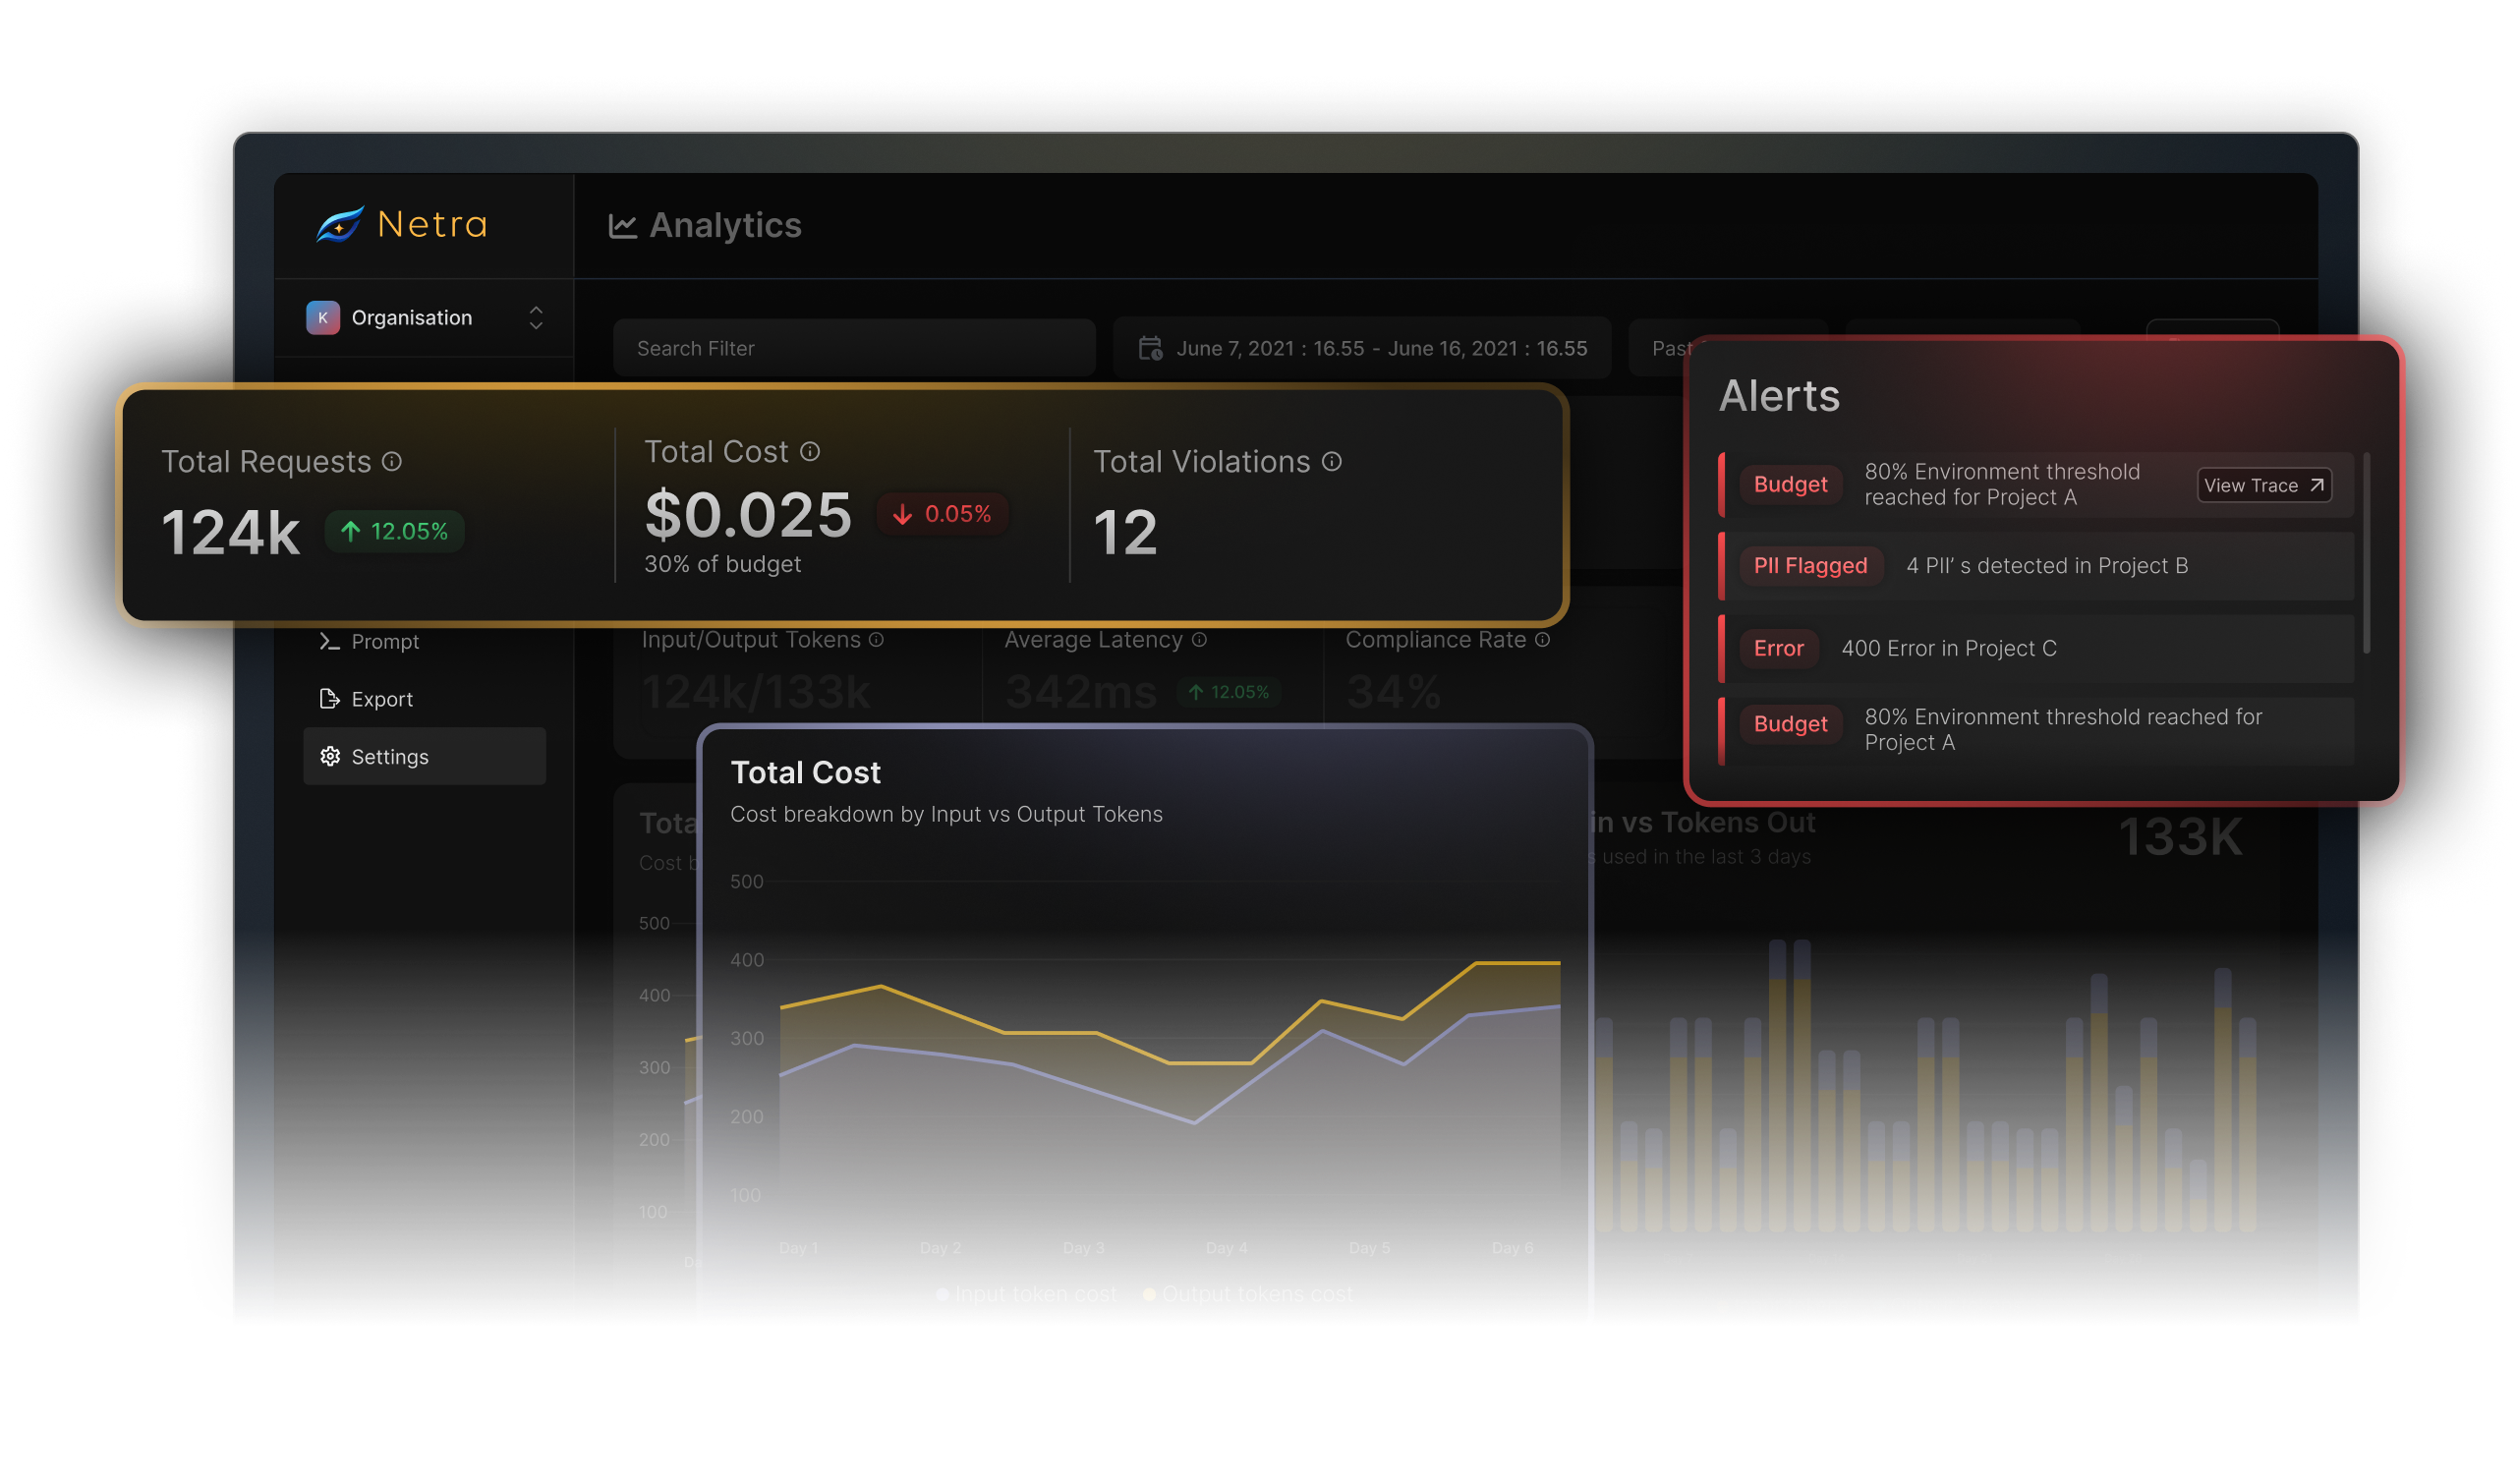Click the 0.05% decrease badge beside $0.025

[942, 514]
